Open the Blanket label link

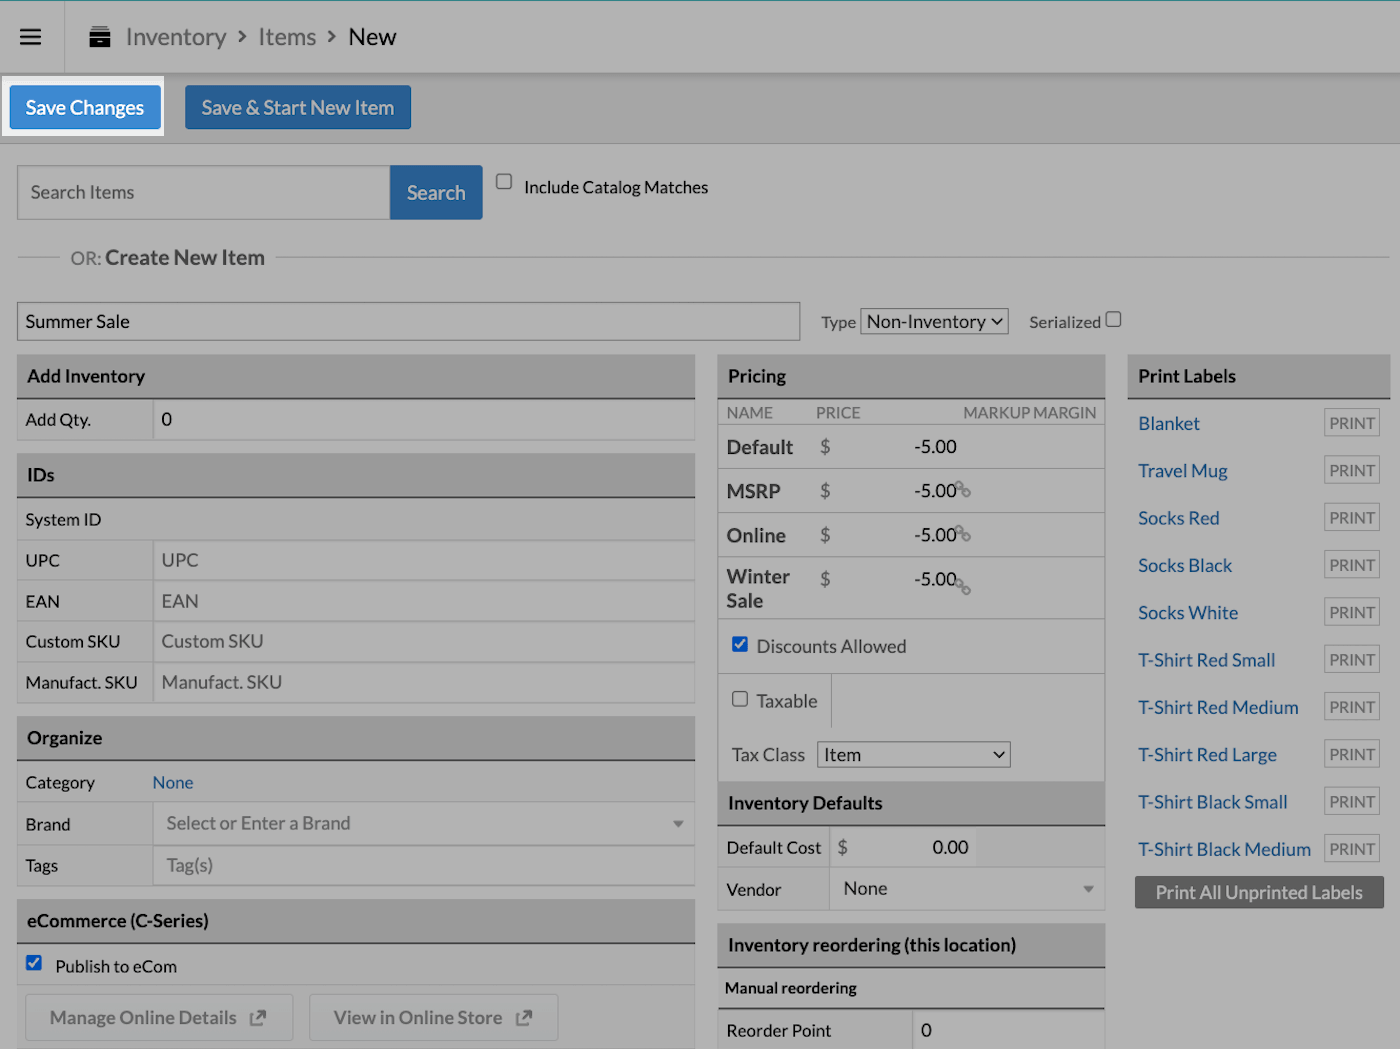[x=1169, y=423]
